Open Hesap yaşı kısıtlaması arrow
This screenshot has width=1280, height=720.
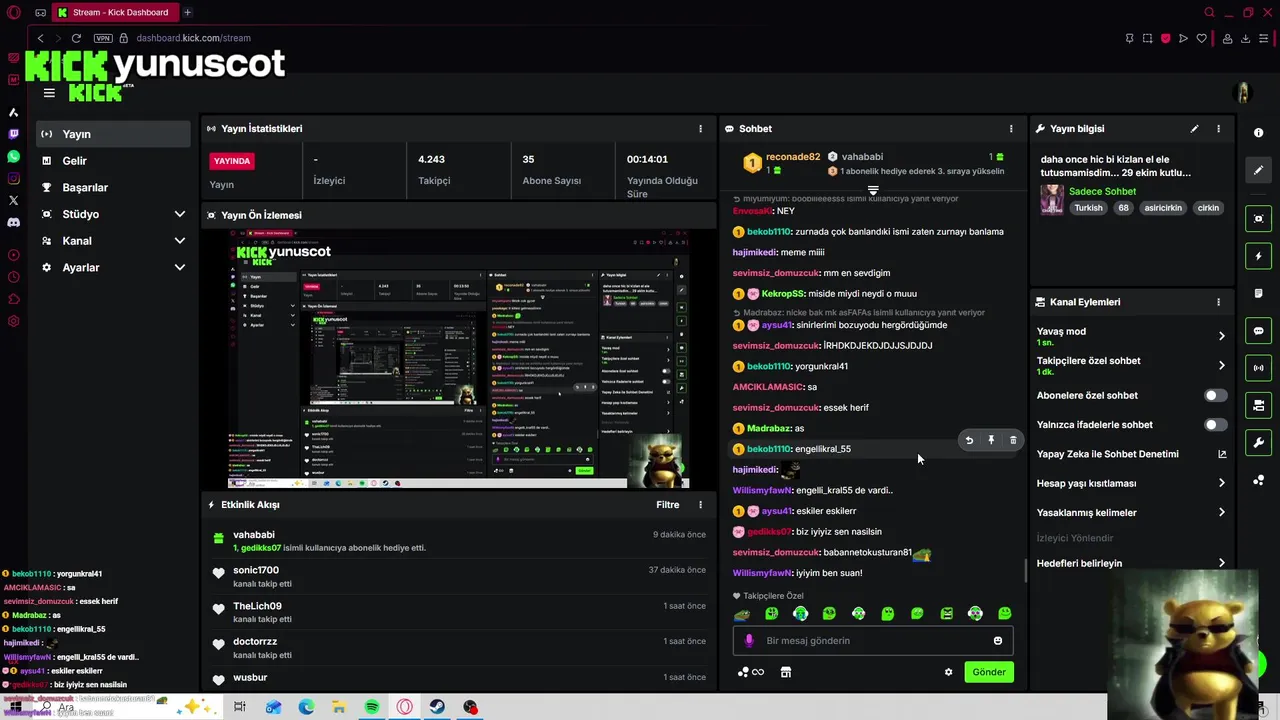click(1221, 483)
